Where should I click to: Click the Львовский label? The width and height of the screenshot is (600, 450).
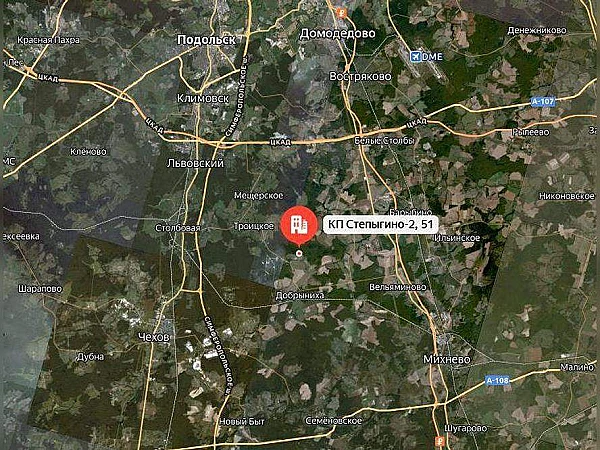coord(195,163)
